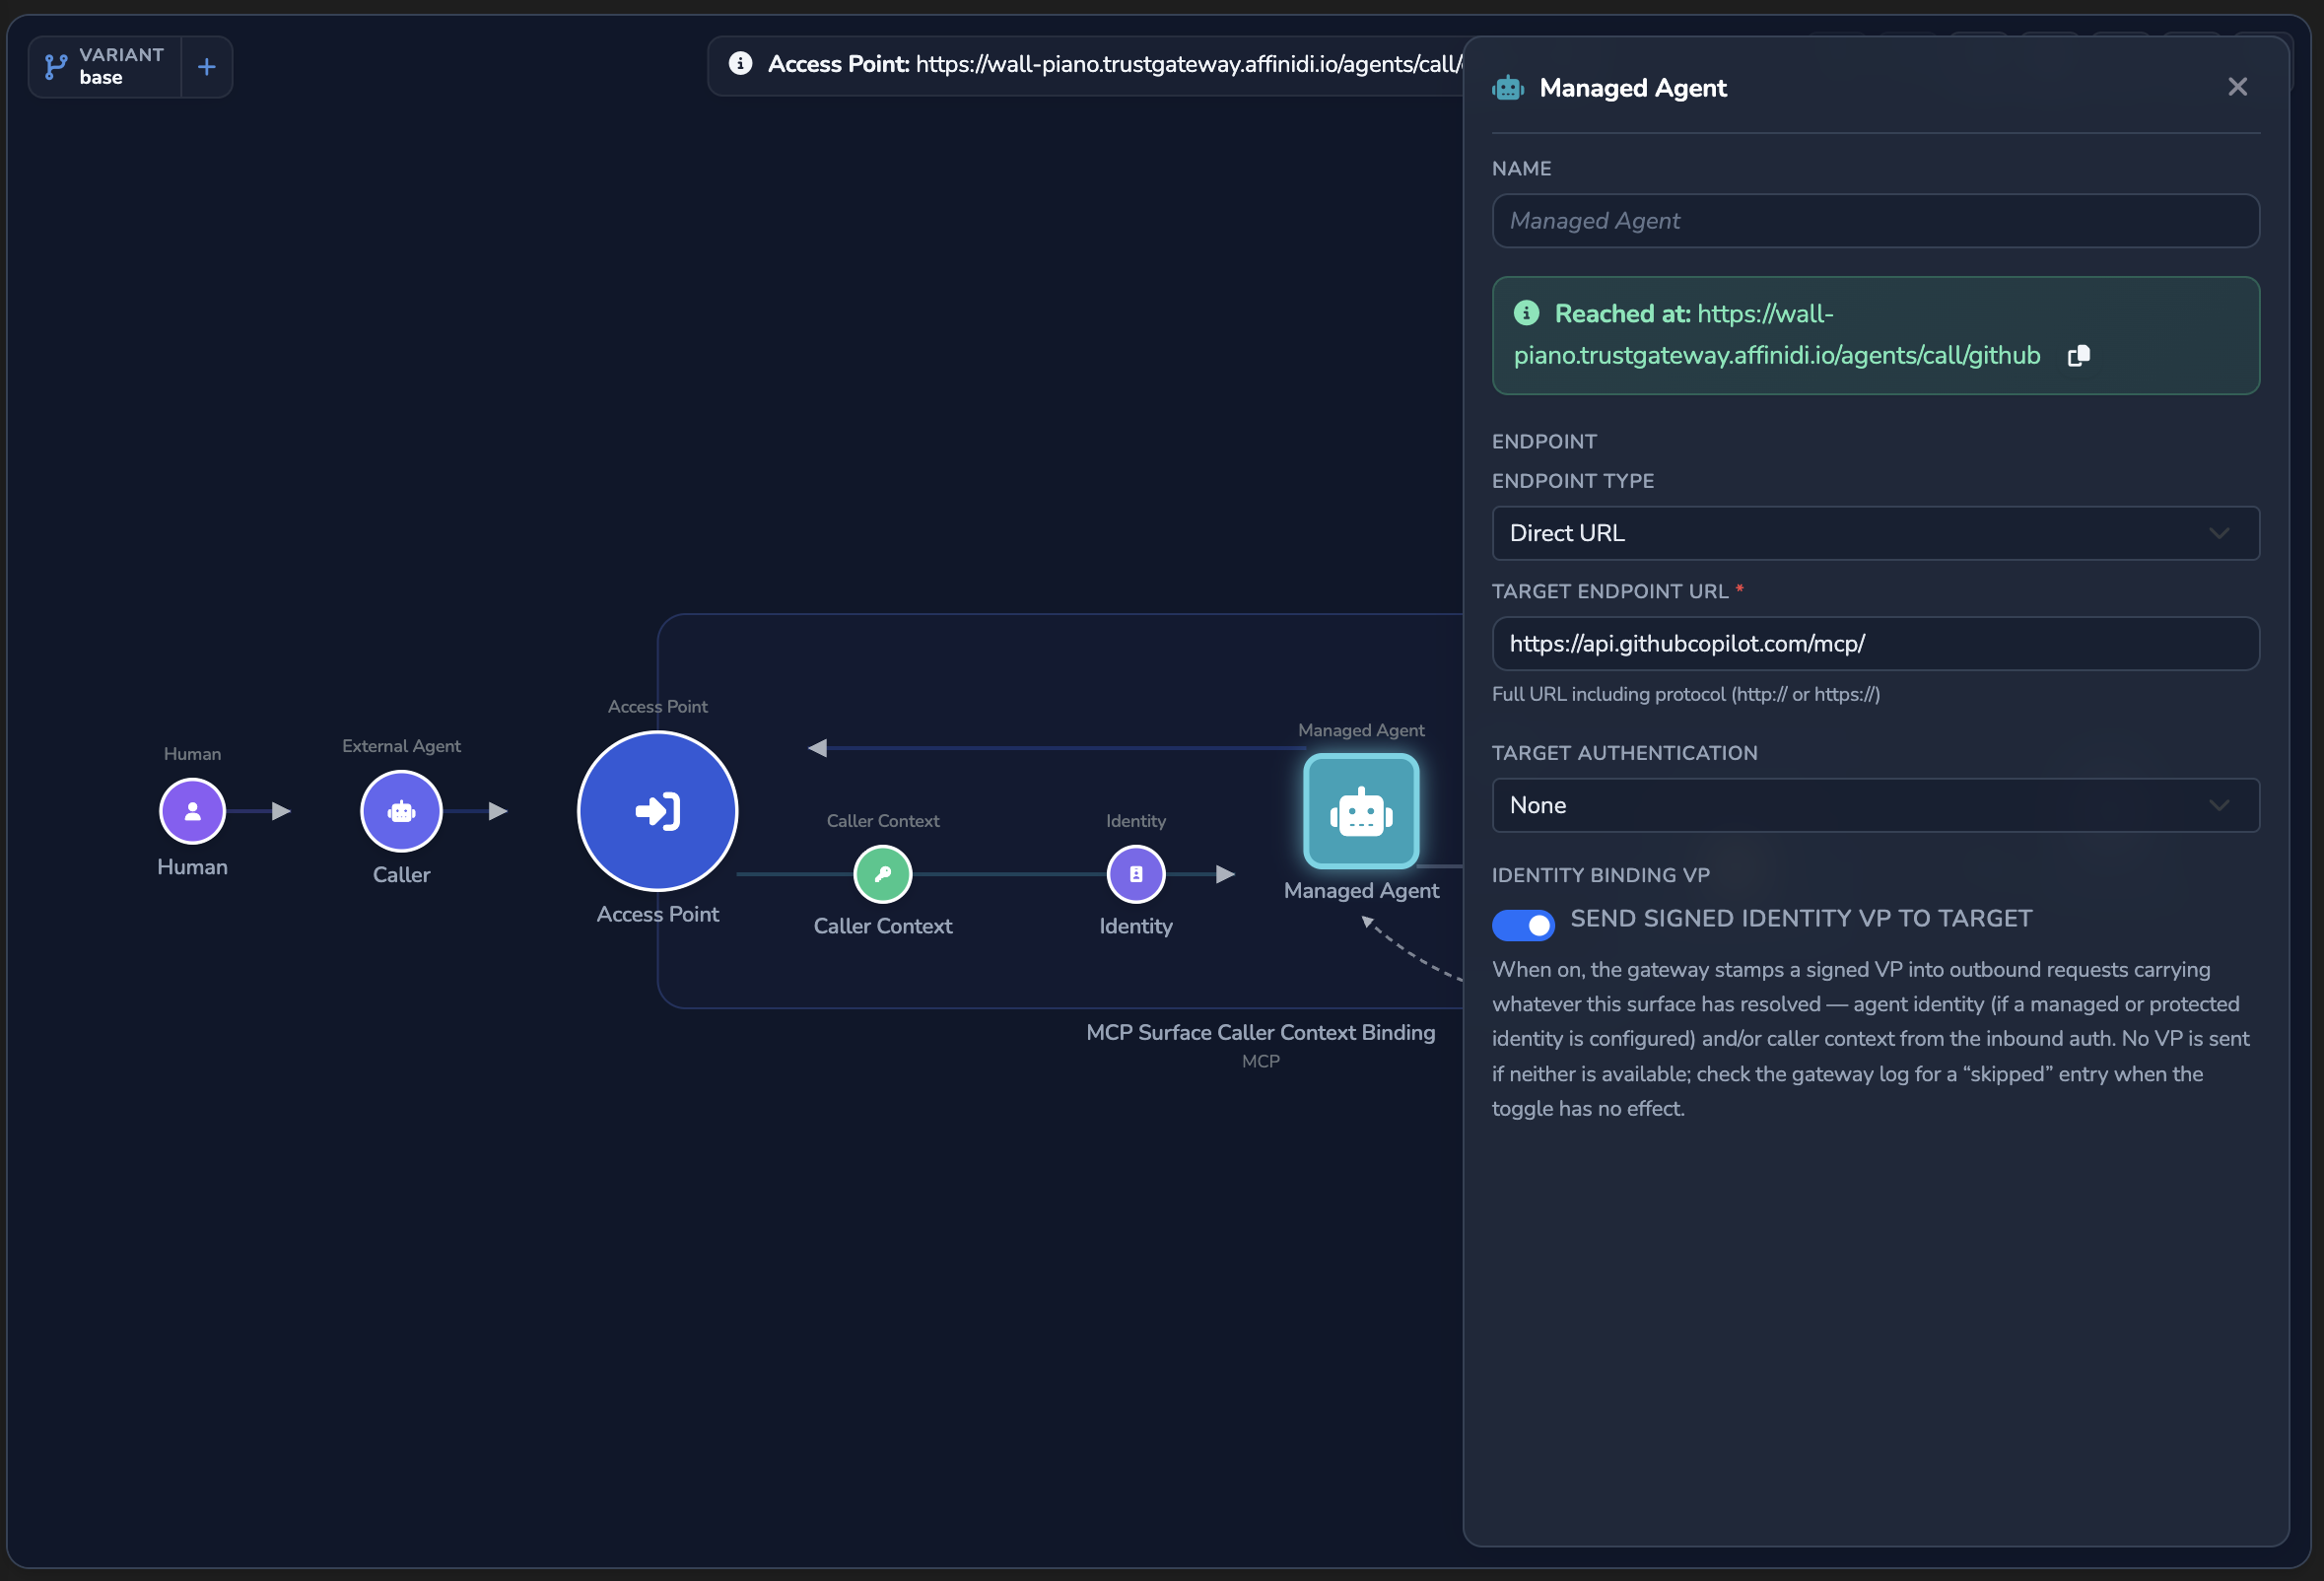Toggle Send Signed Identity VP to Target
Viewport: 2324px width, 1581px height.
1523,925
